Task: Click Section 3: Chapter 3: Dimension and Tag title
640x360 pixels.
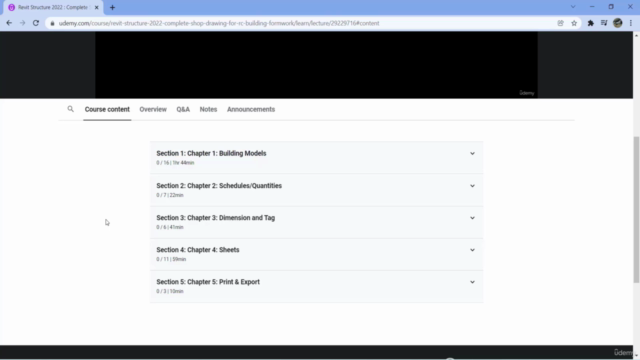Action: click(x=216, y=218)
